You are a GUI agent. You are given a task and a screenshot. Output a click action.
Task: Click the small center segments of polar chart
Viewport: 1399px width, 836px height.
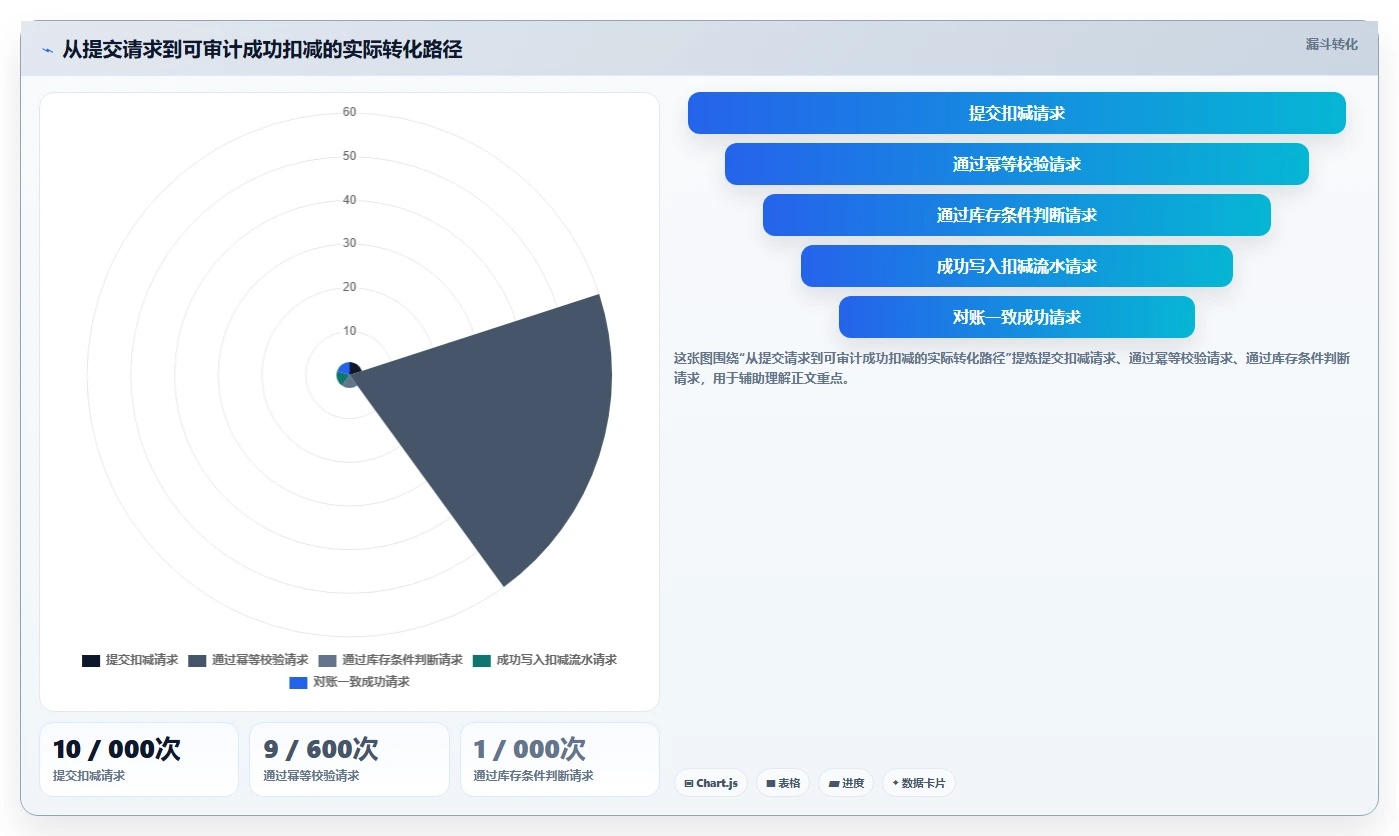pyautogui.click(x=348, y=375)
